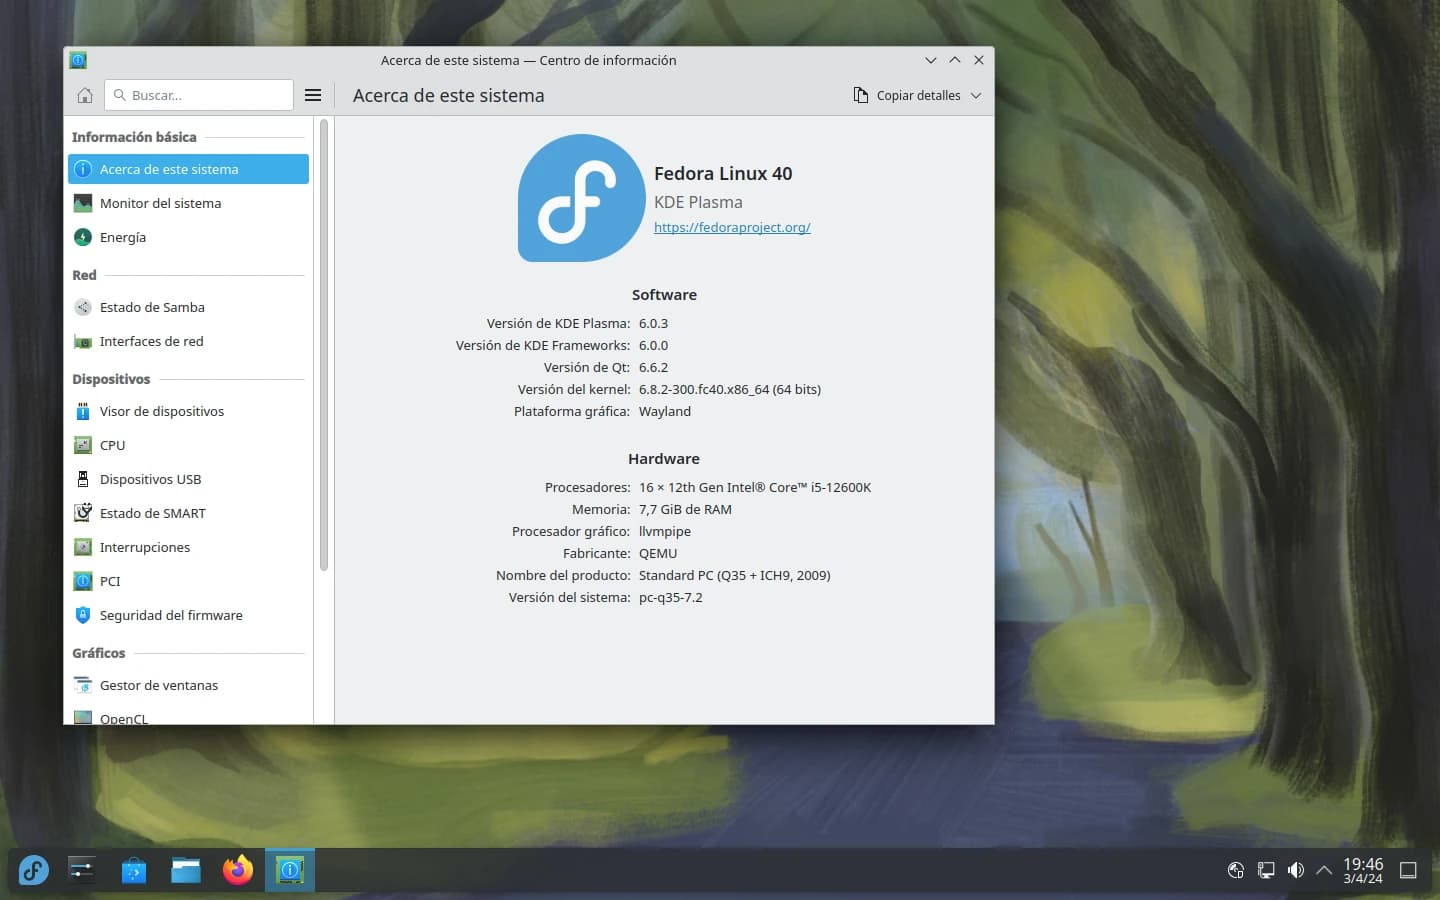
Task: Click the Estado de Samba share icon
Action: pos(83,307)
